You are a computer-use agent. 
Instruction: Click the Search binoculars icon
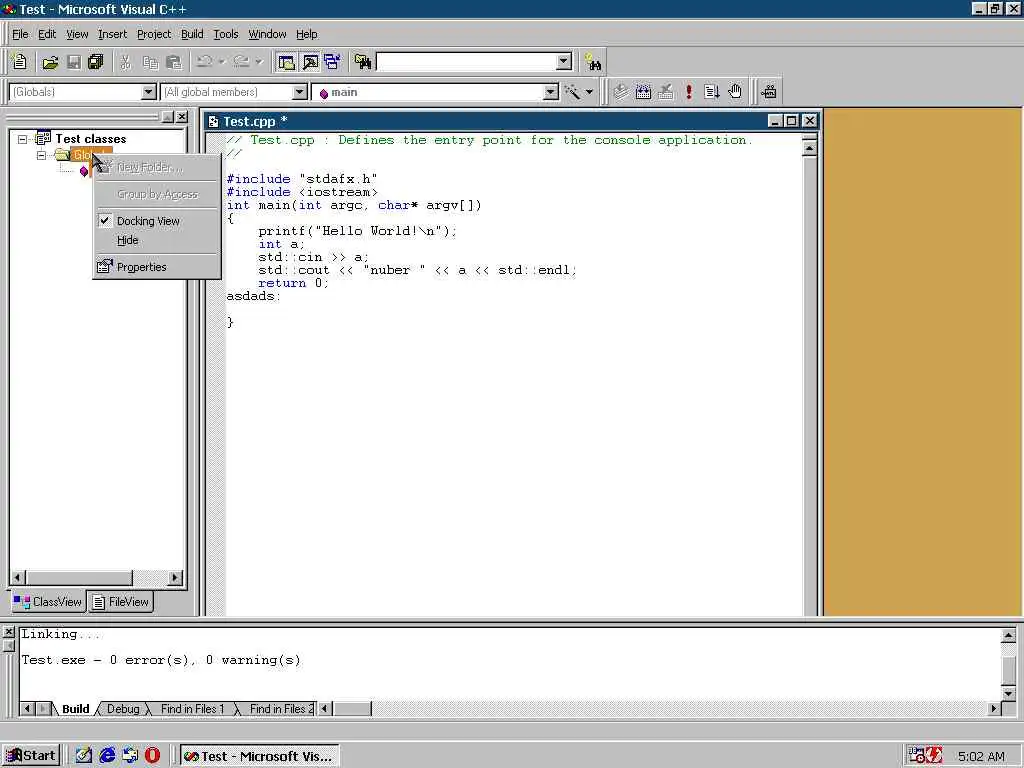click(x=593, y=62)
